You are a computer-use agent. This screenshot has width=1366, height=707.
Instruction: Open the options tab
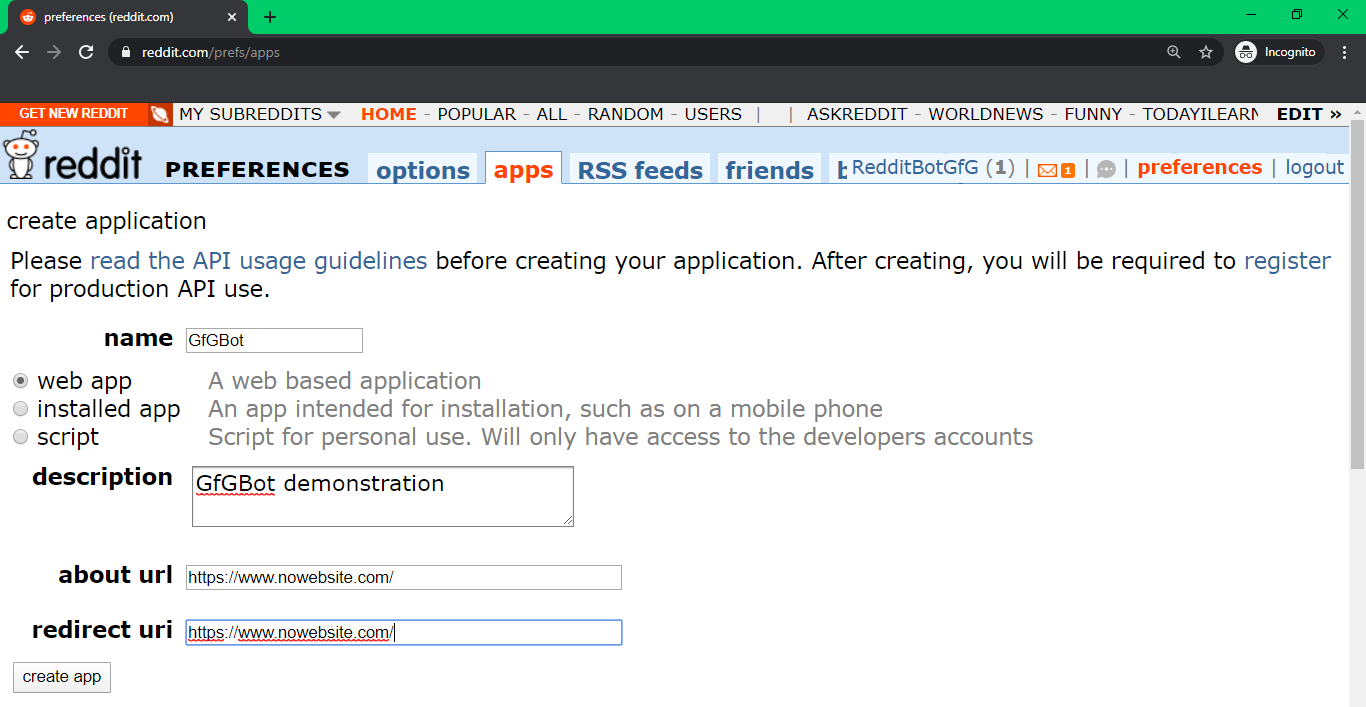(423, 170)
